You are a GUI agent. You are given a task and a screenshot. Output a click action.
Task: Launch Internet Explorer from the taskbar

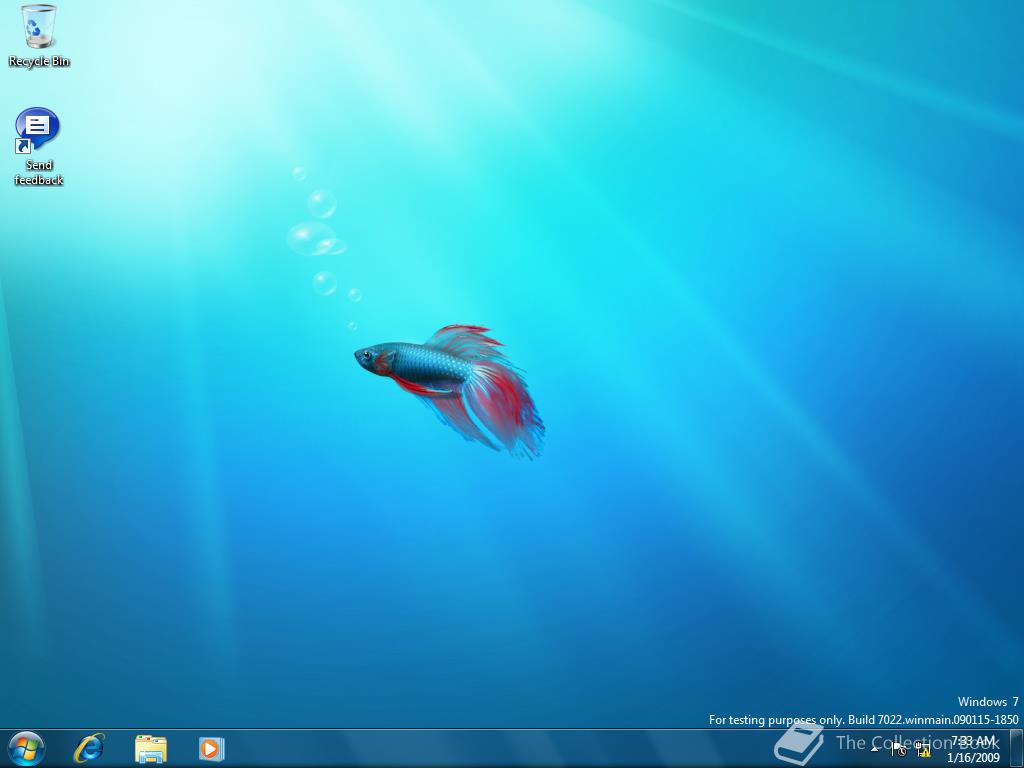coord(89,748)
